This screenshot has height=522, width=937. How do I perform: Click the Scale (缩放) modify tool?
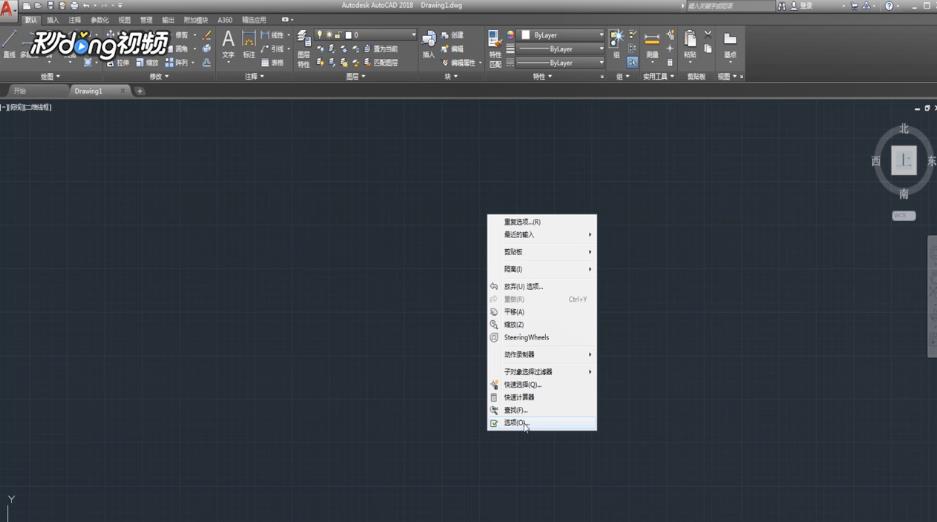[x=147, y=63]
